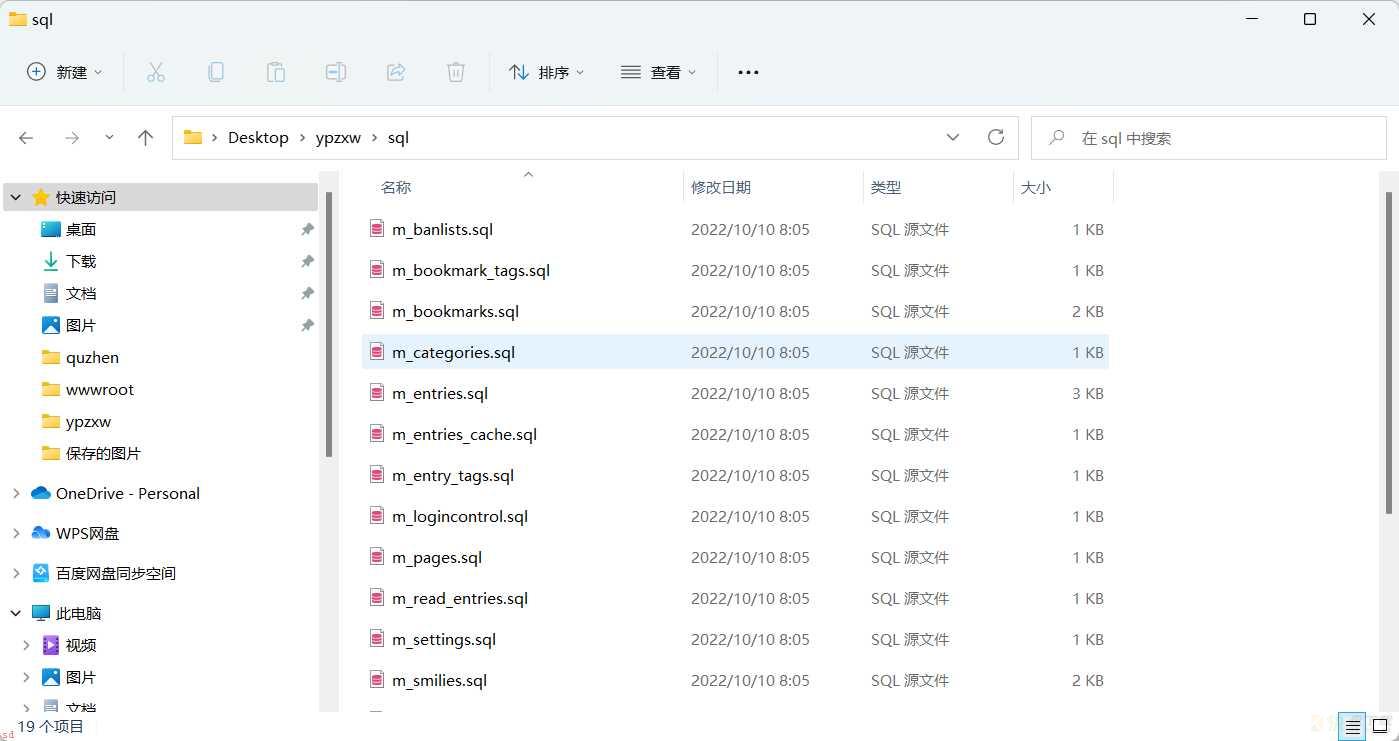
Task: Open wwwroot folder in sidebar
Action: click(x=99, y=389)
